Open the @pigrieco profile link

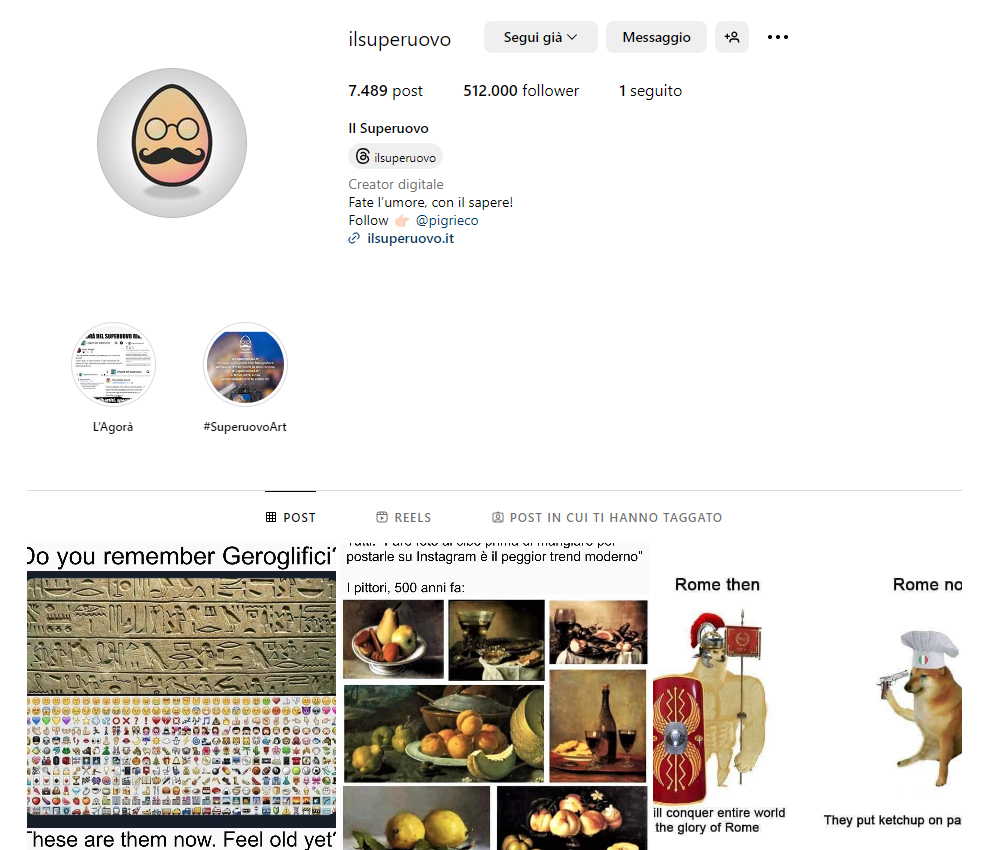coord(446,221)
